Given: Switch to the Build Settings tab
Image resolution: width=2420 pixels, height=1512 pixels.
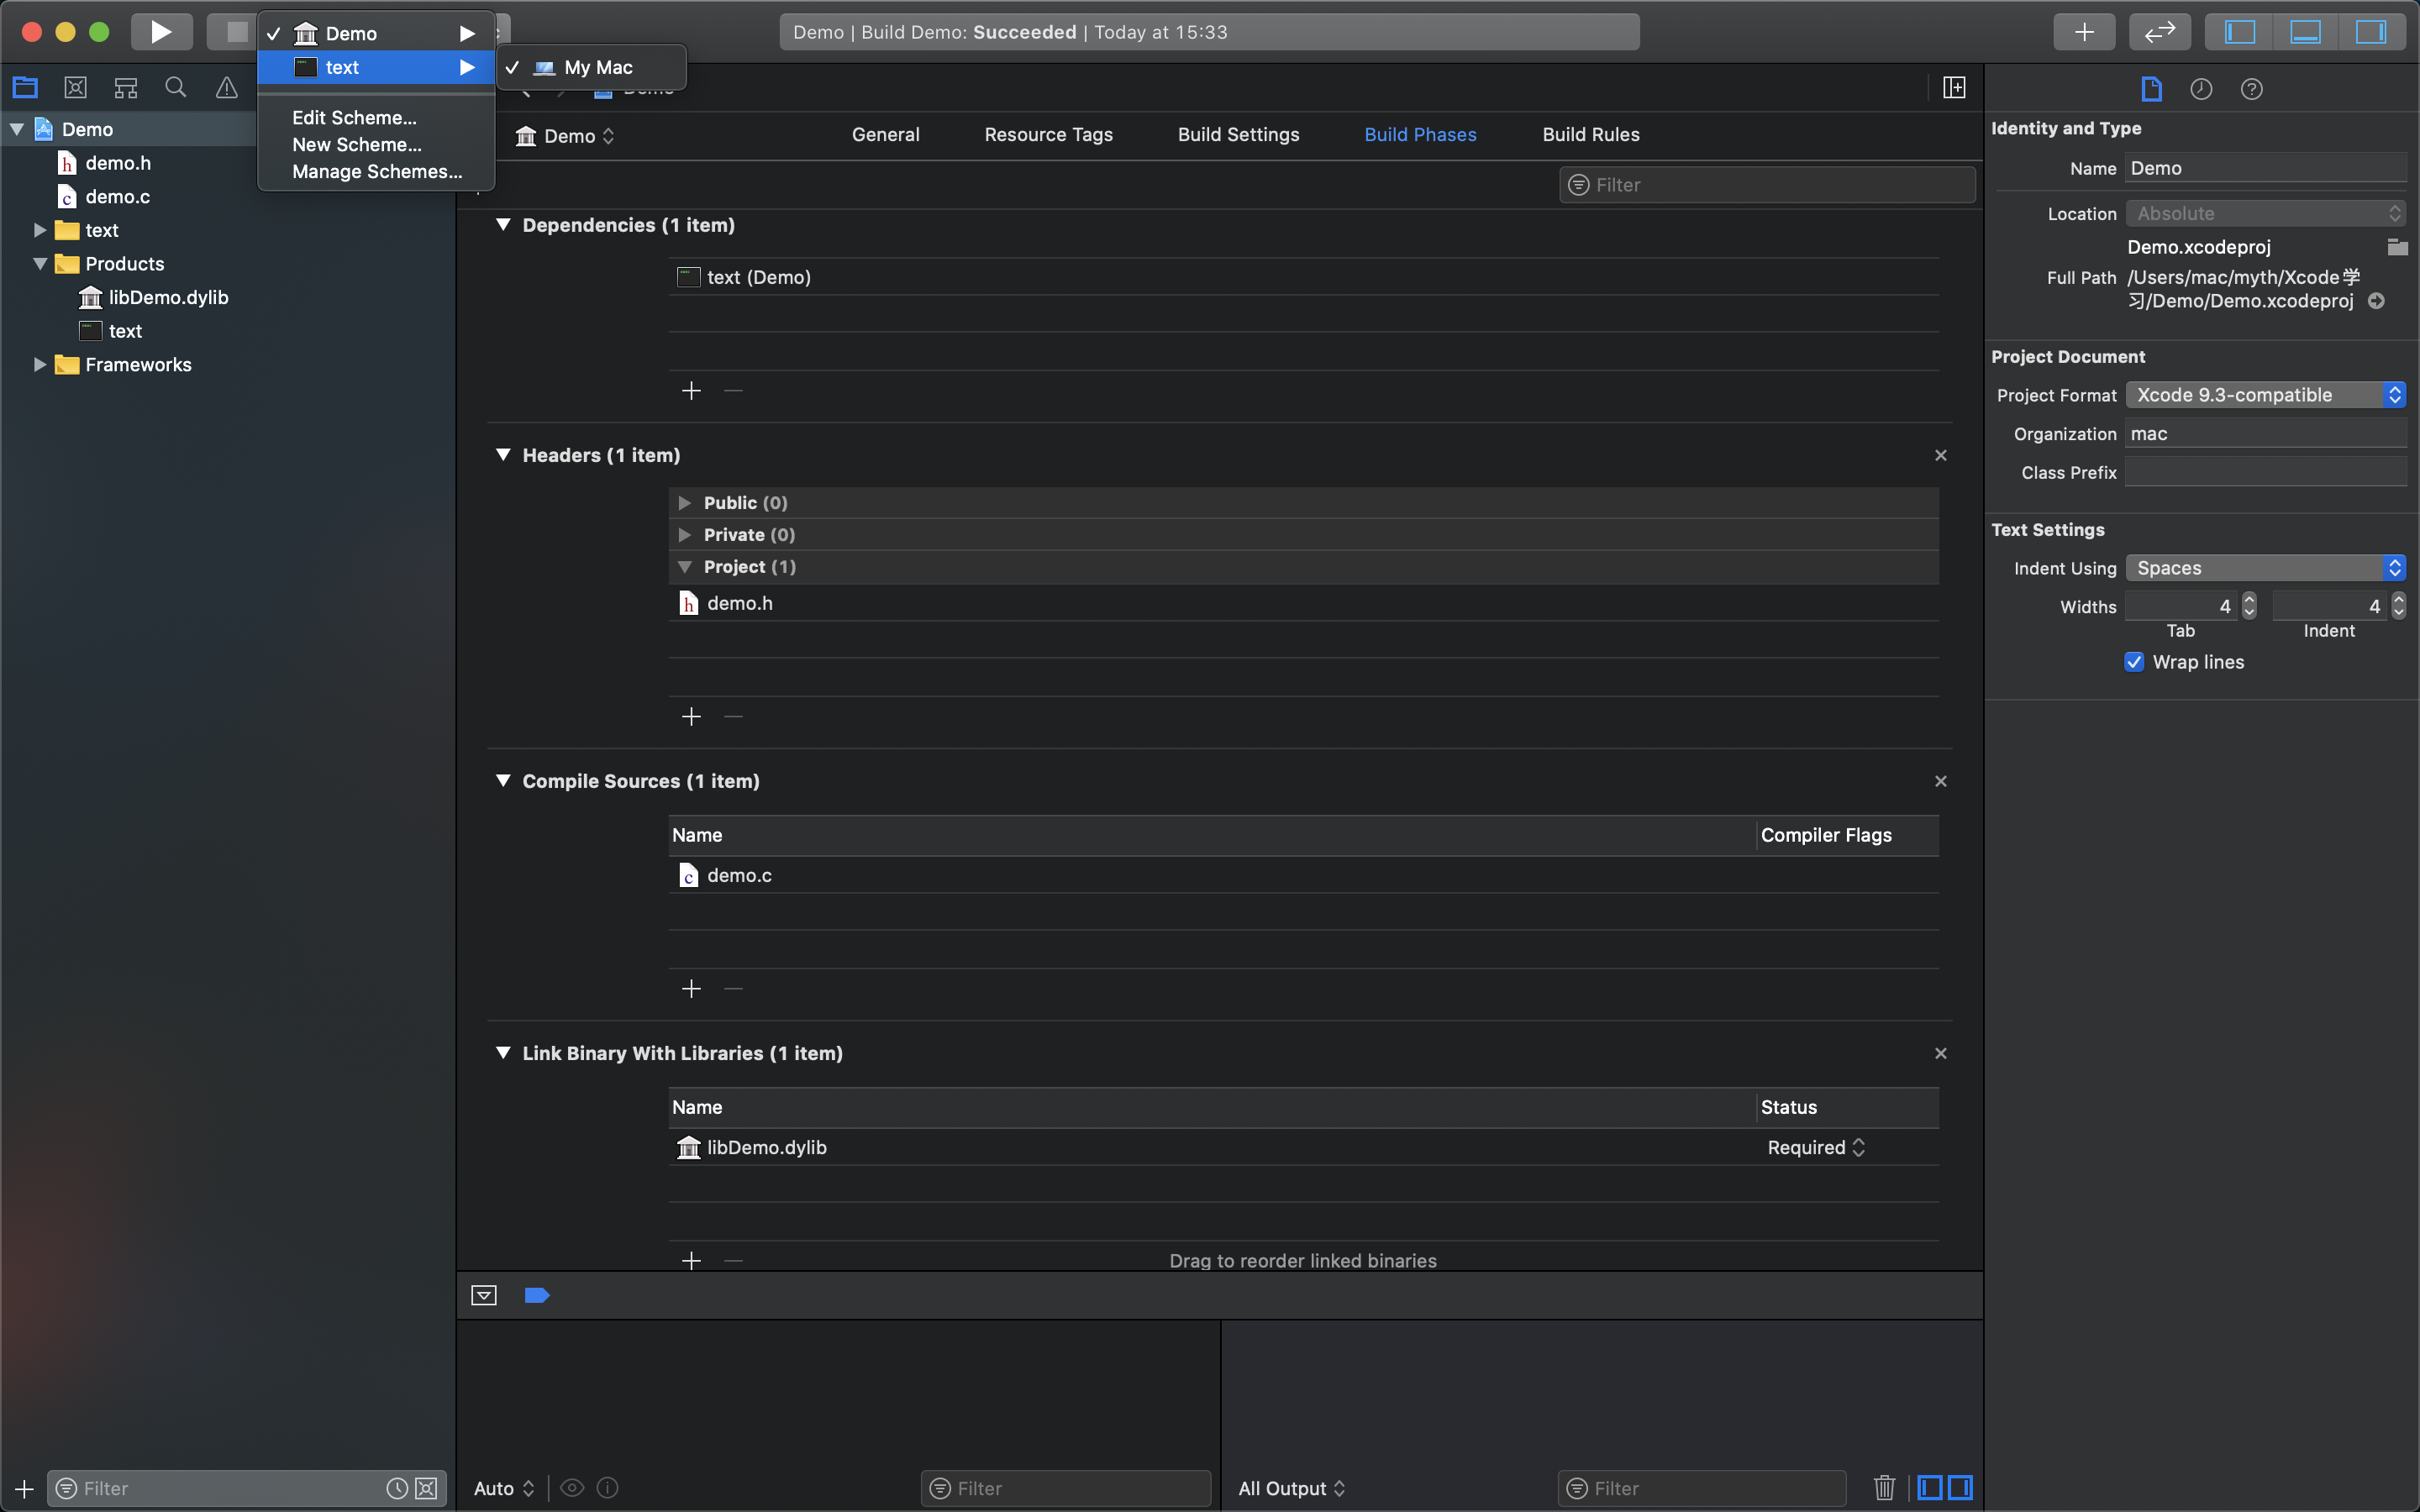Looking at the screenshot, I should pyautogui.click(x=1238, y=135).
